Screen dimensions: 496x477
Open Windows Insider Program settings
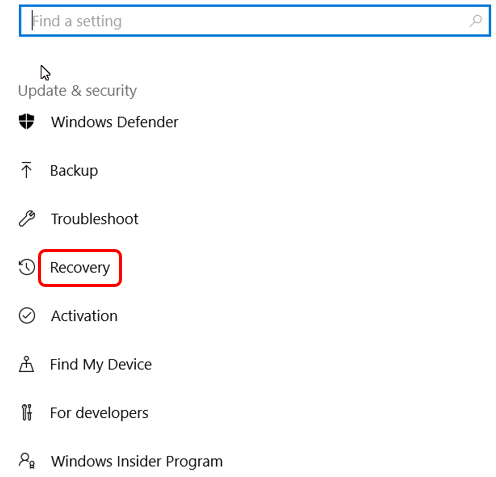[137, 461]
